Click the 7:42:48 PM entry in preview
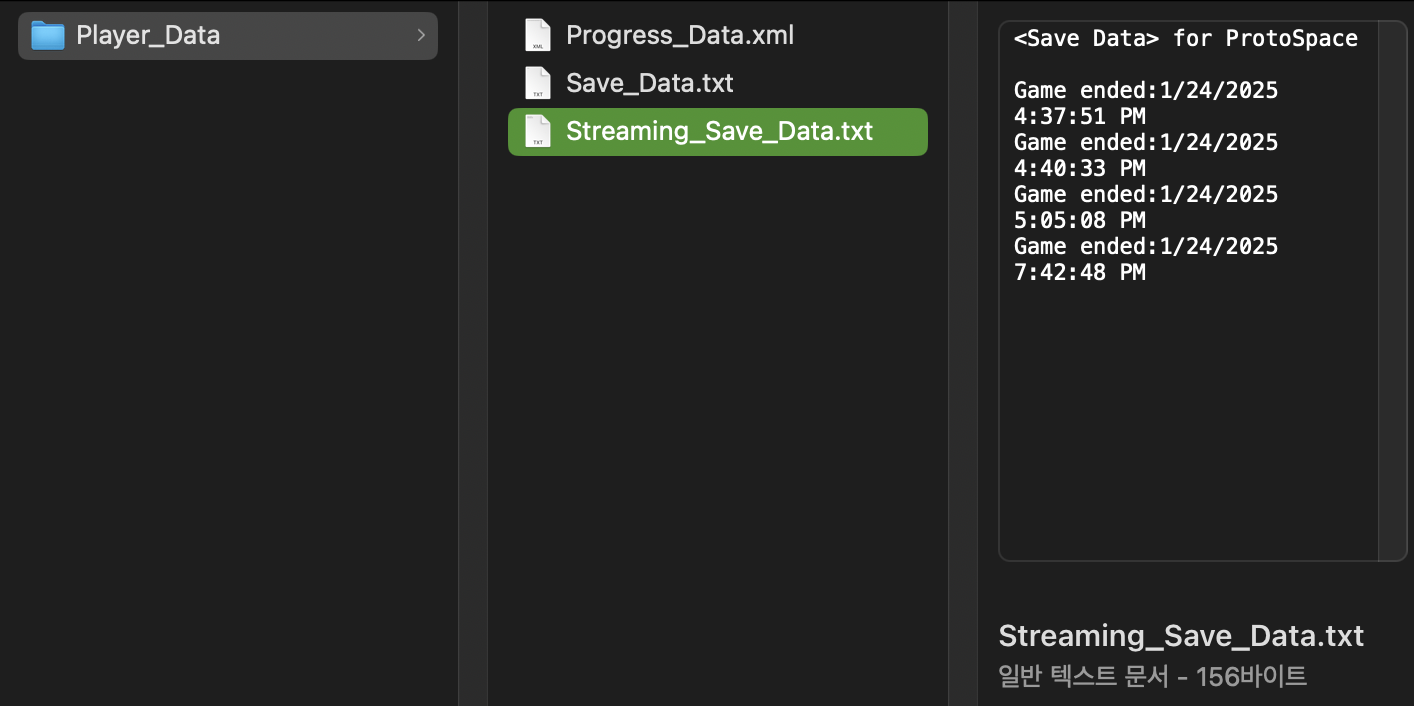Viewport: 1414px width, 706px height. click(1079, 272)
